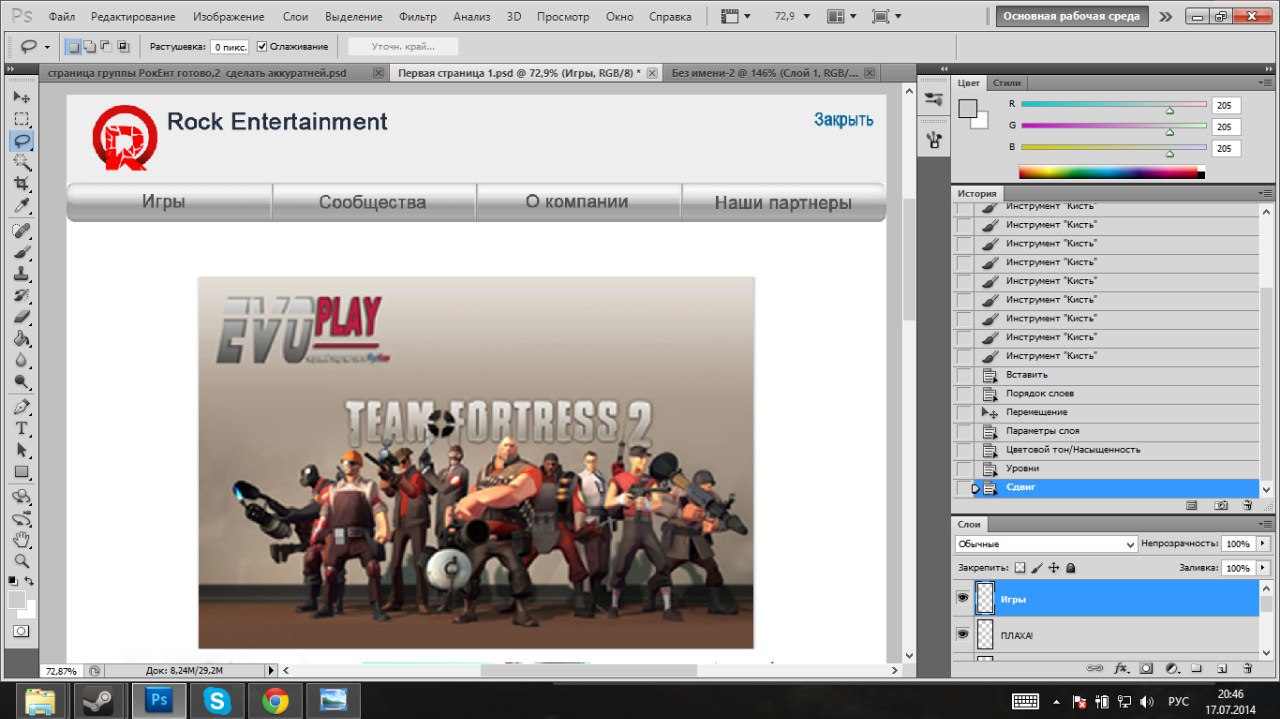Click the foreground color swatch in Color panel
Screen dimensions: 1280x719
click(x=967, y=109)
